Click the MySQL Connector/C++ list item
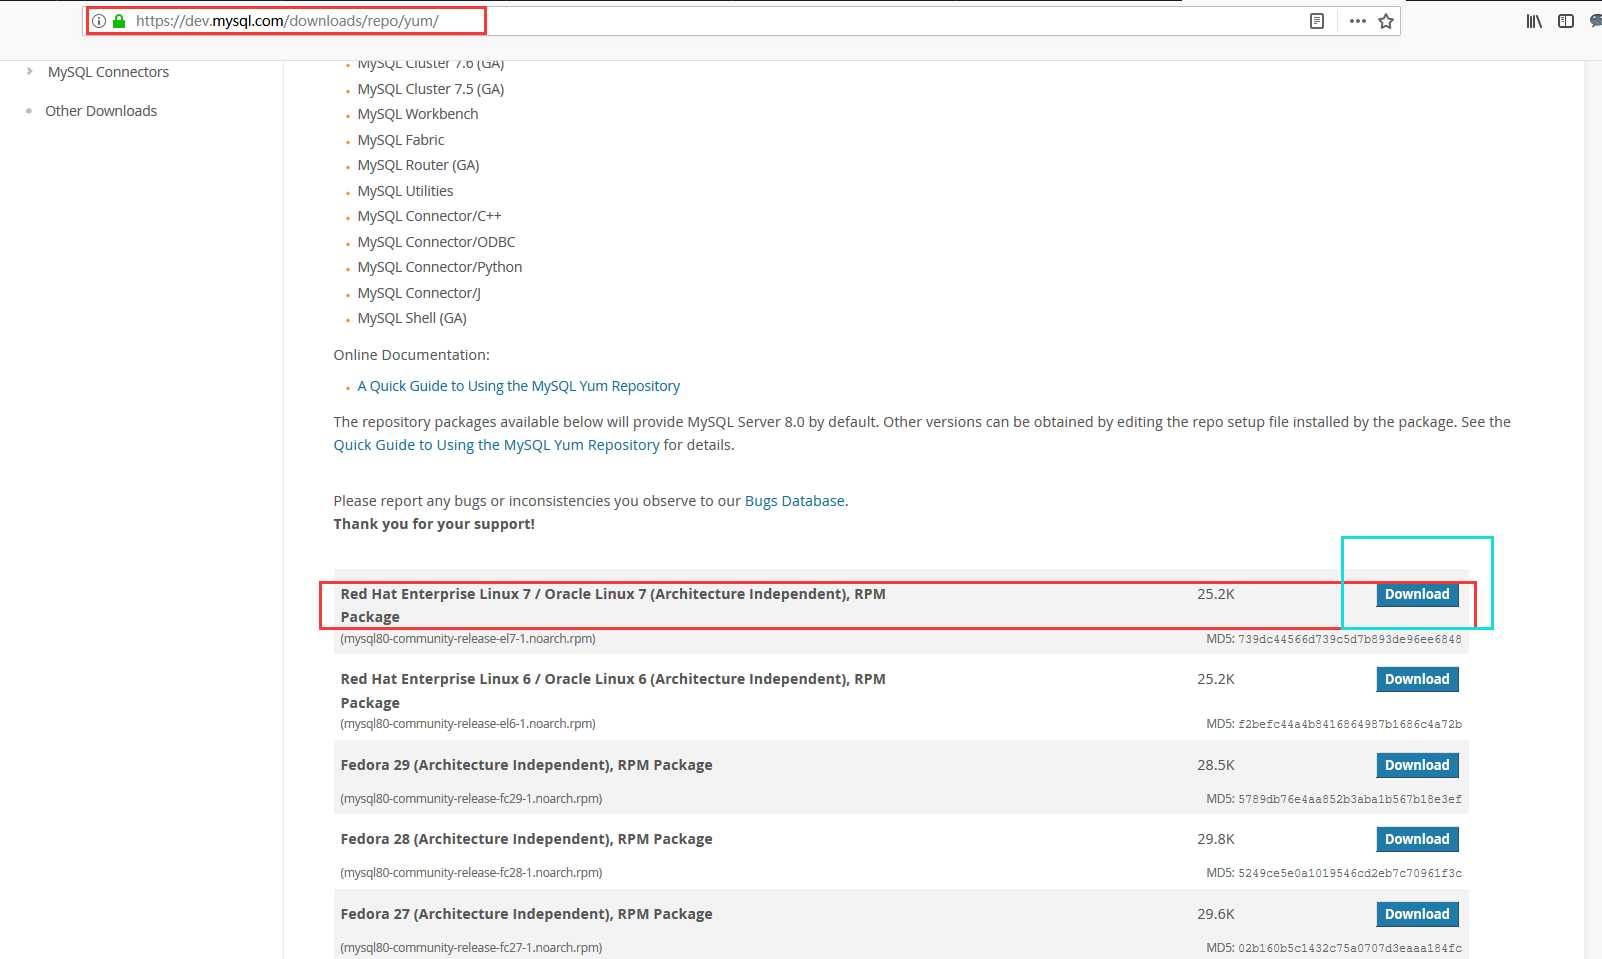The height and width of the screenshot is (959, 1602). click(429, 216)
